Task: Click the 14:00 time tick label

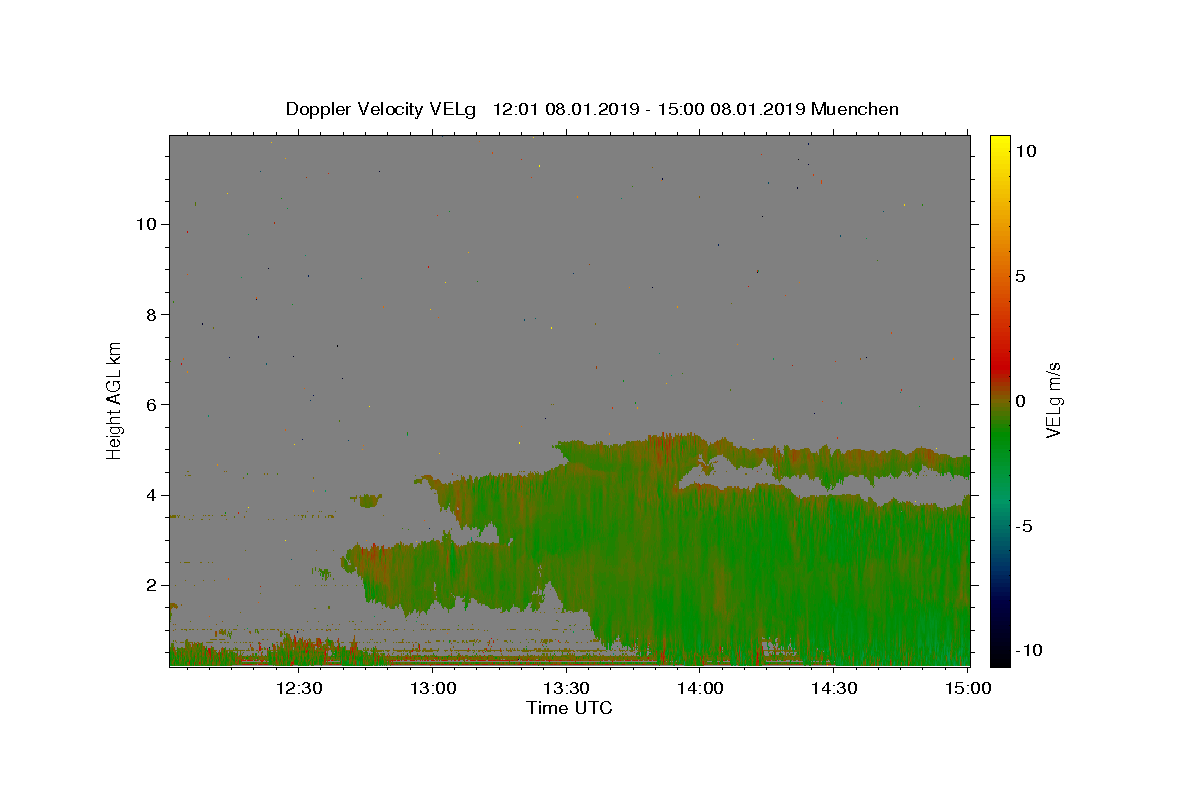Action: point(700,689)
